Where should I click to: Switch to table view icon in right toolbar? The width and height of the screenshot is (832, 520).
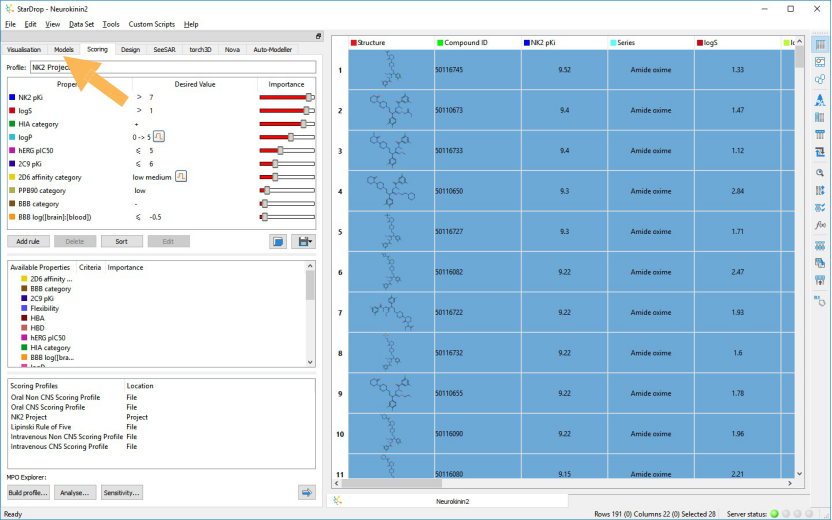(820, 45)
